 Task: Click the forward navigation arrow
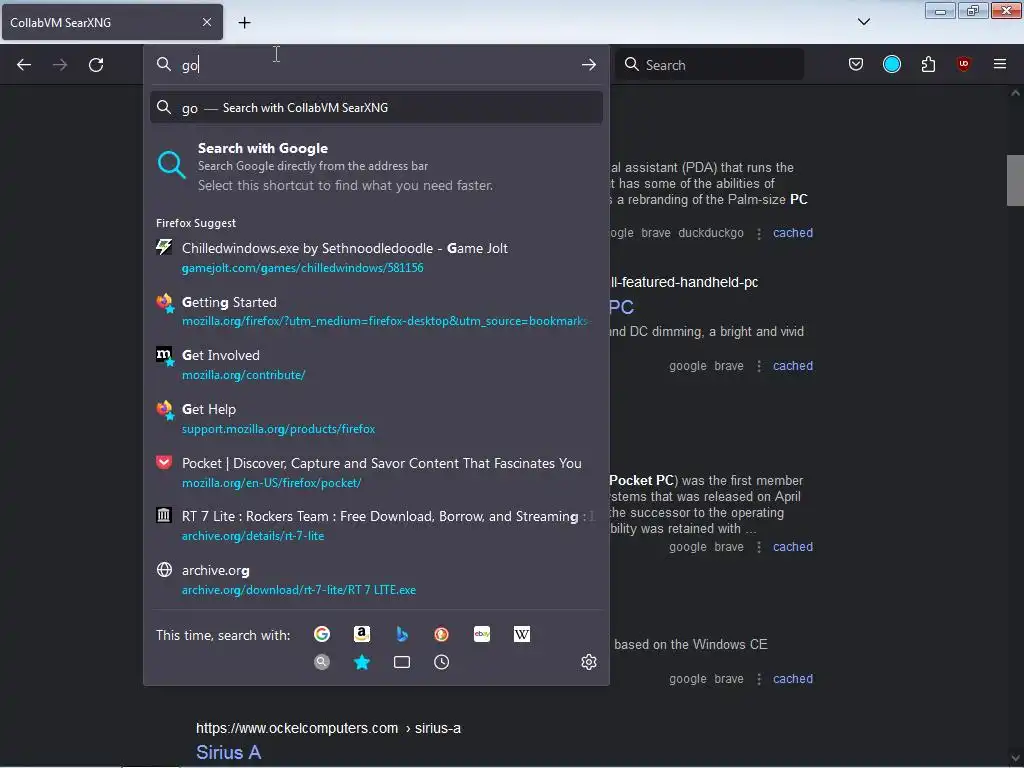(x=59, y=65)
